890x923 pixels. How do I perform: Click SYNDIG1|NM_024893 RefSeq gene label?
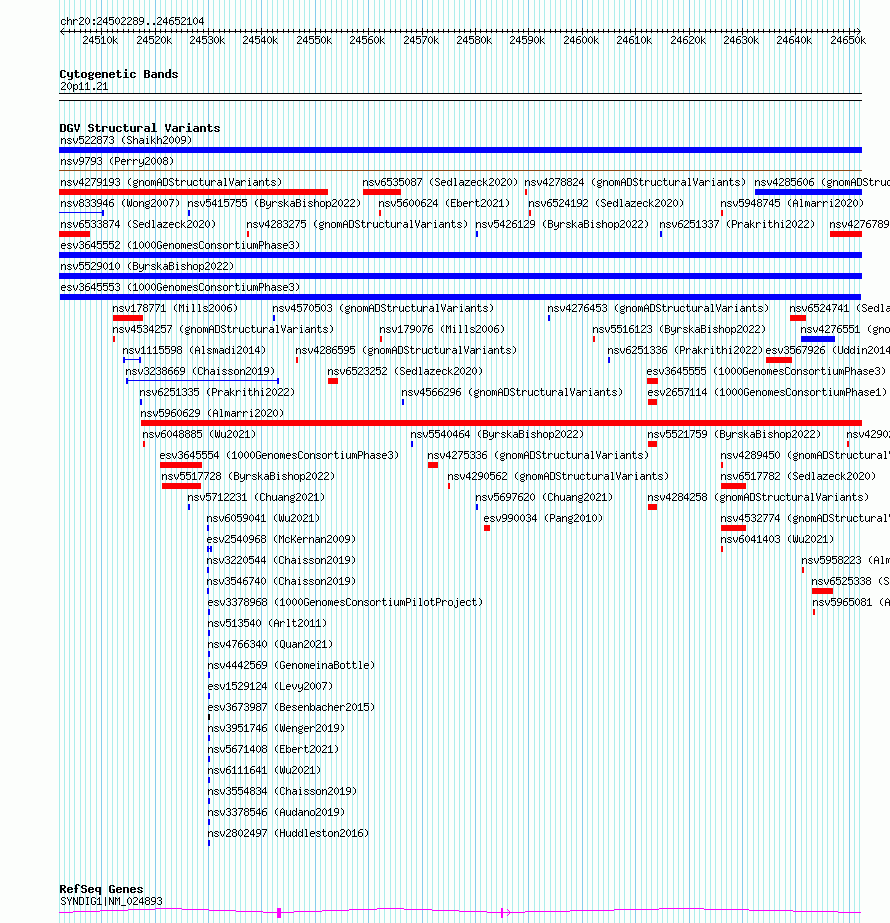coord(111,901)
